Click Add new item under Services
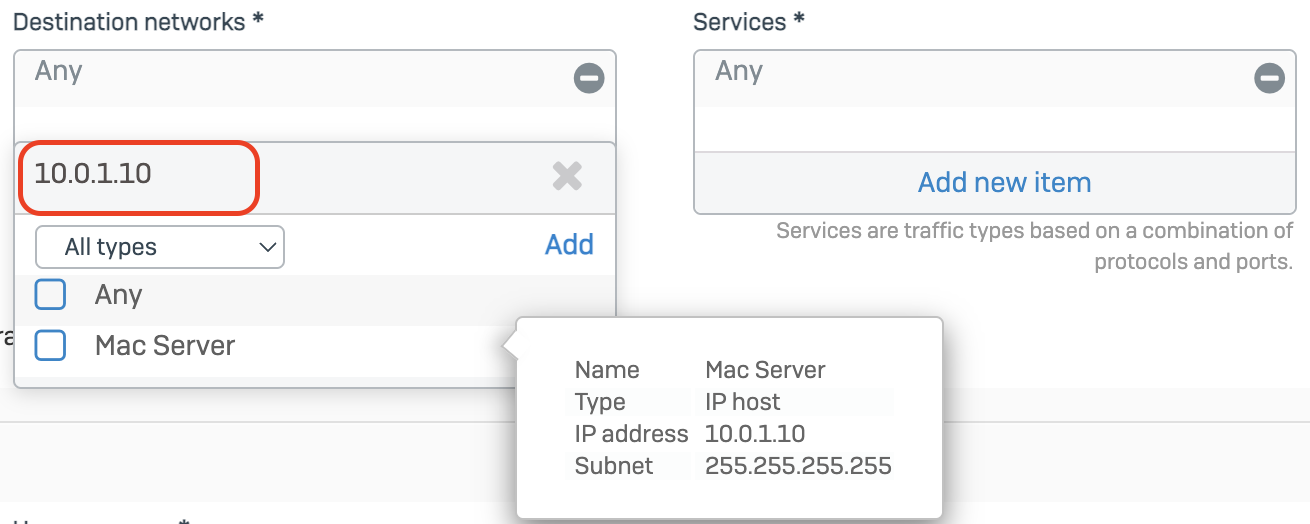Screen dimensions: 1310x524 (1004, 183)
